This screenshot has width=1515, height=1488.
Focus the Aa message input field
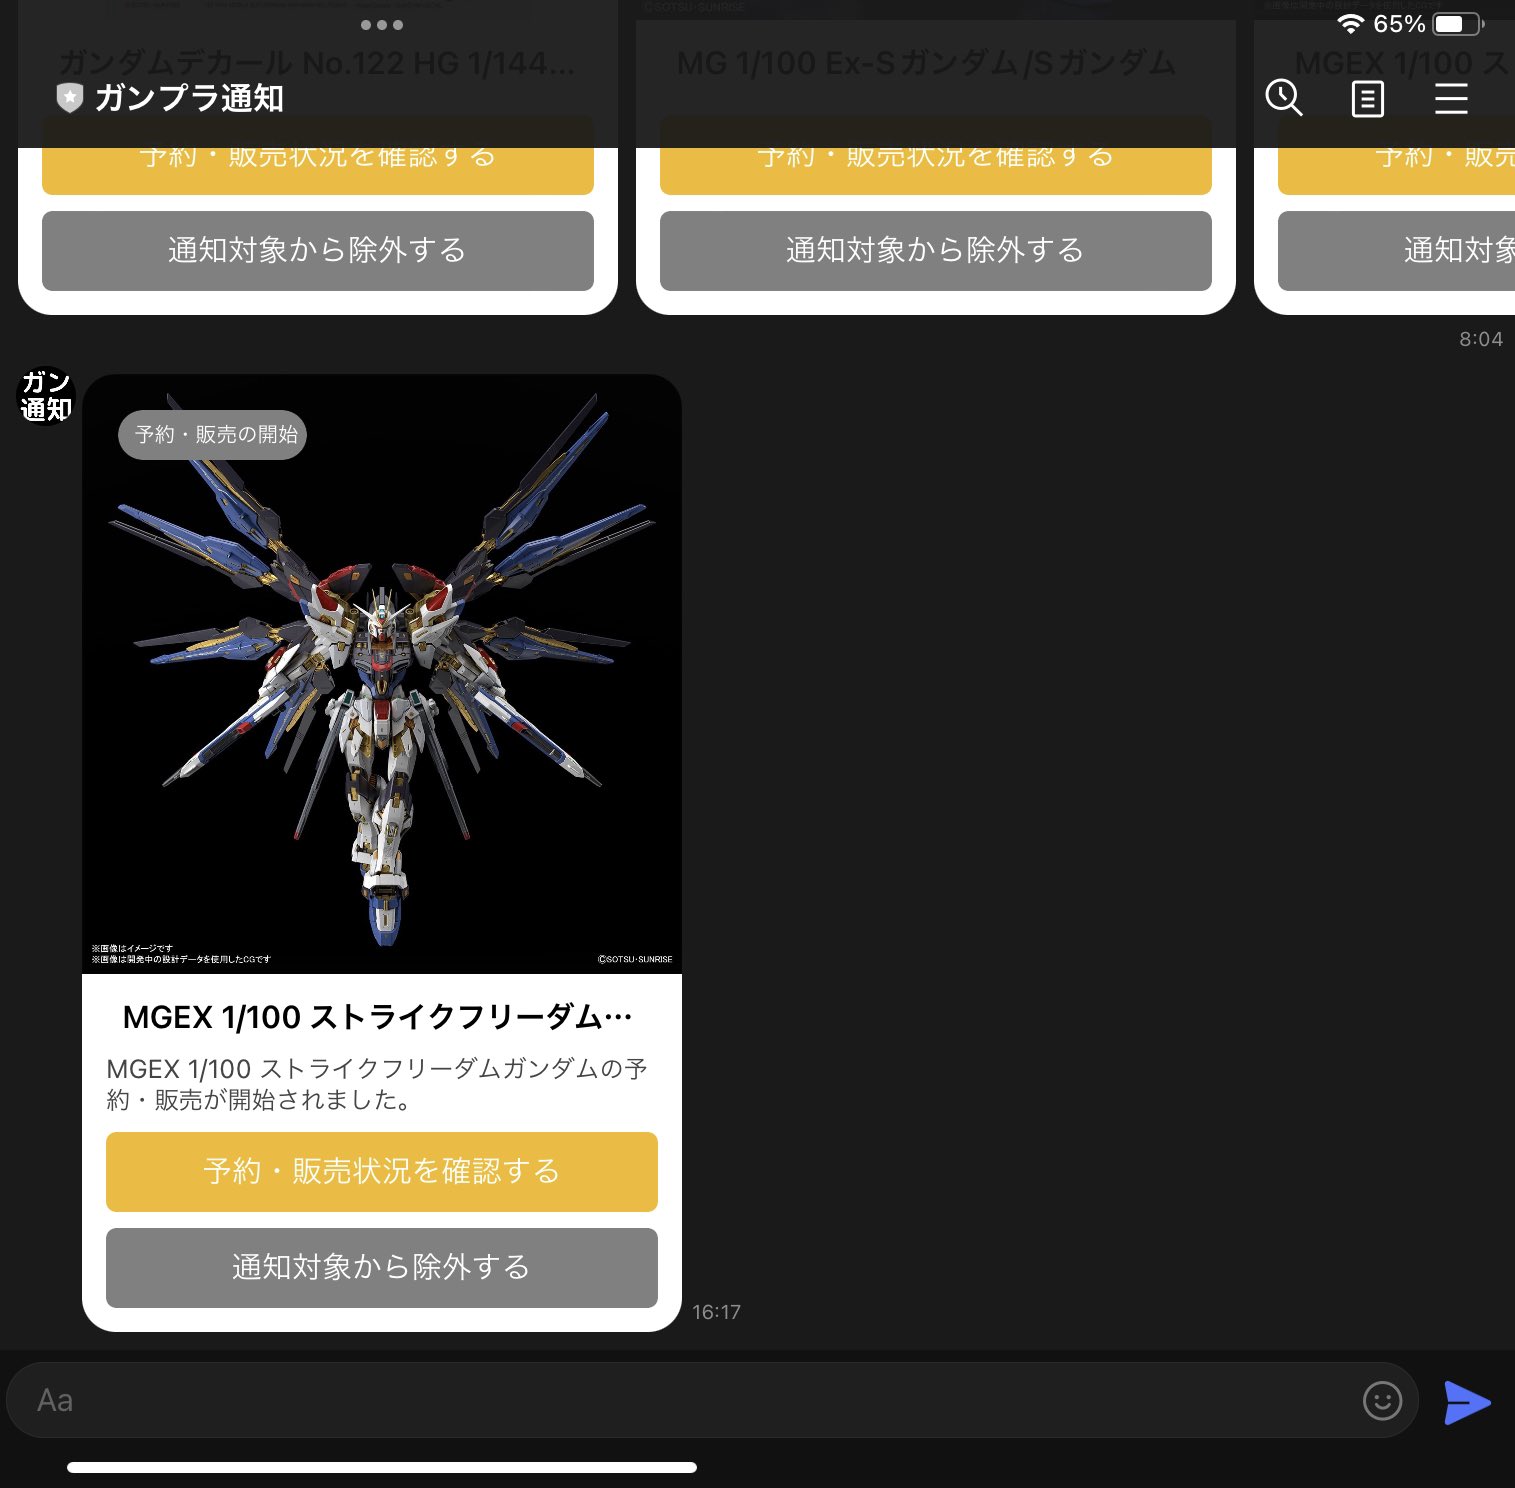tap(712, 1400)
